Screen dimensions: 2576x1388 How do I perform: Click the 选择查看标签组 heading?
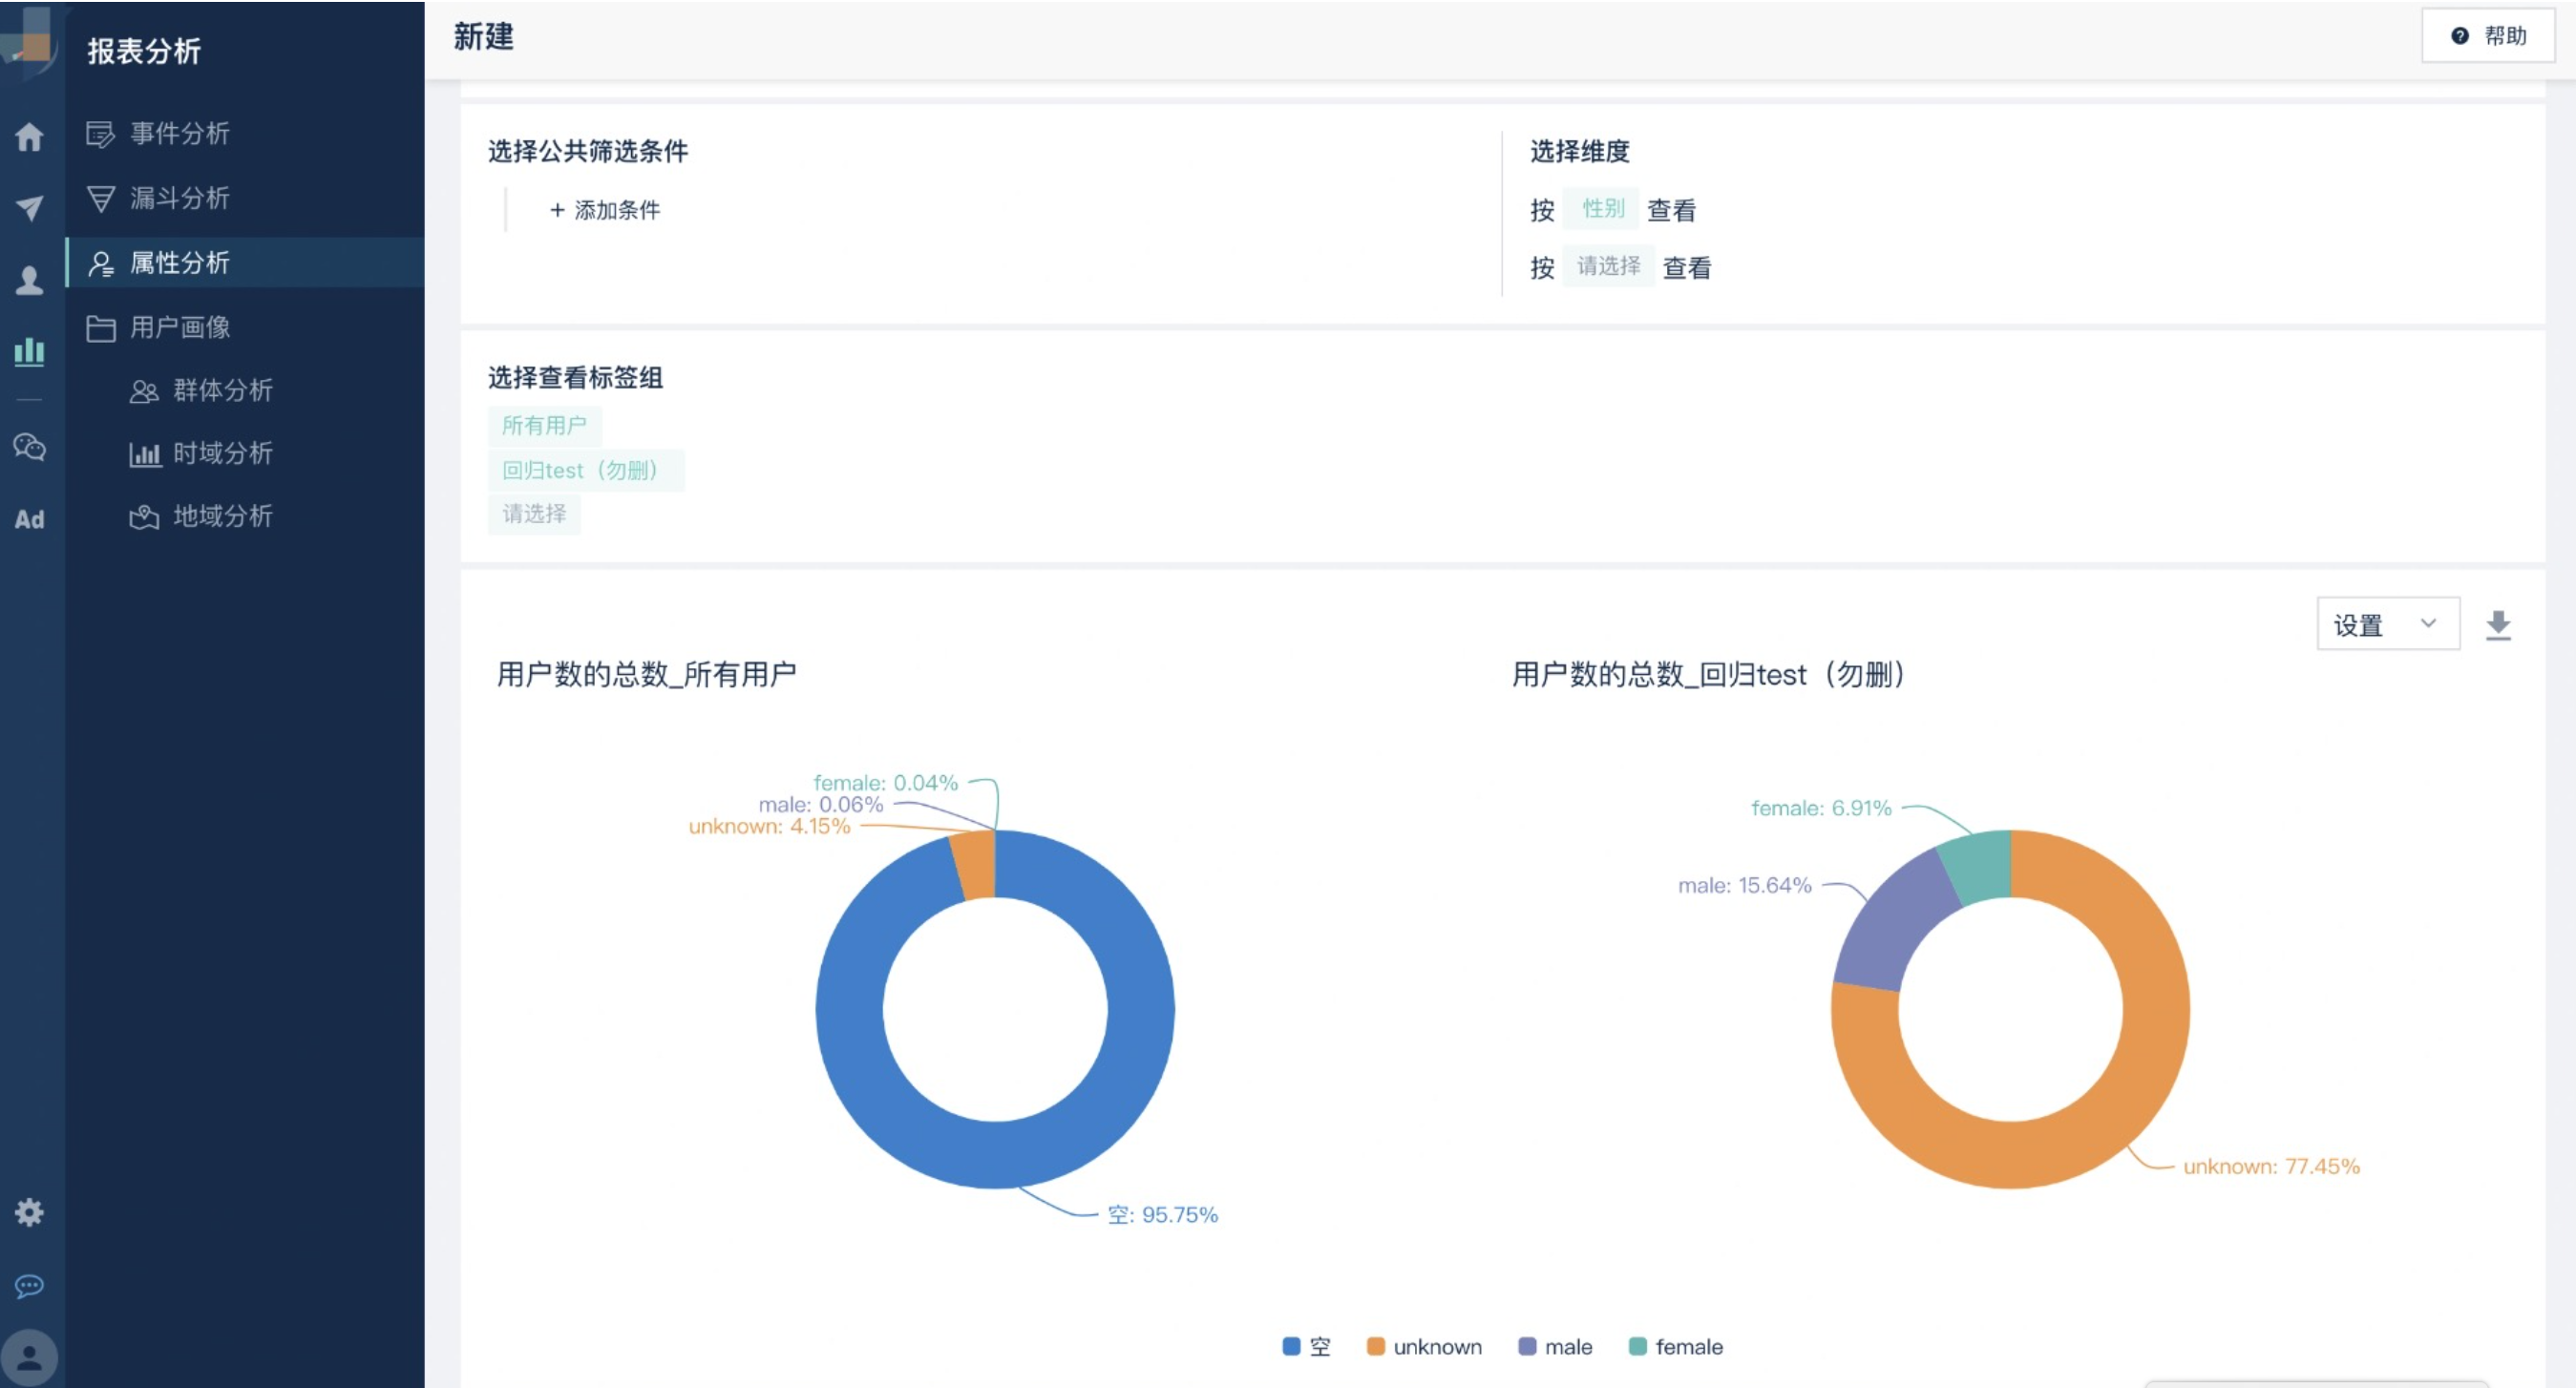pos(575,377)
